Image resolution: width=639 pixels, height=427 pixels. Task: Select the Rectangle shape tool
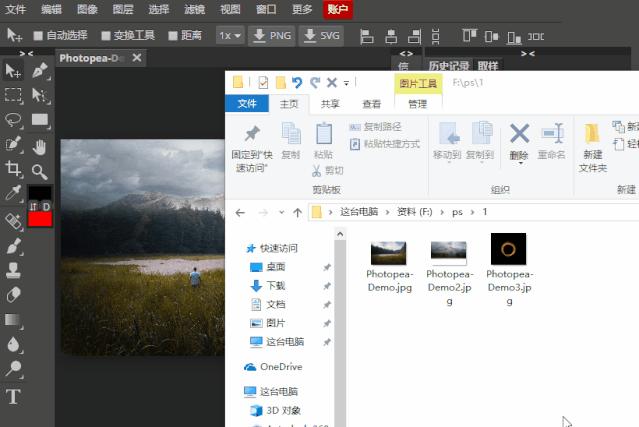[x=40, y=119]
